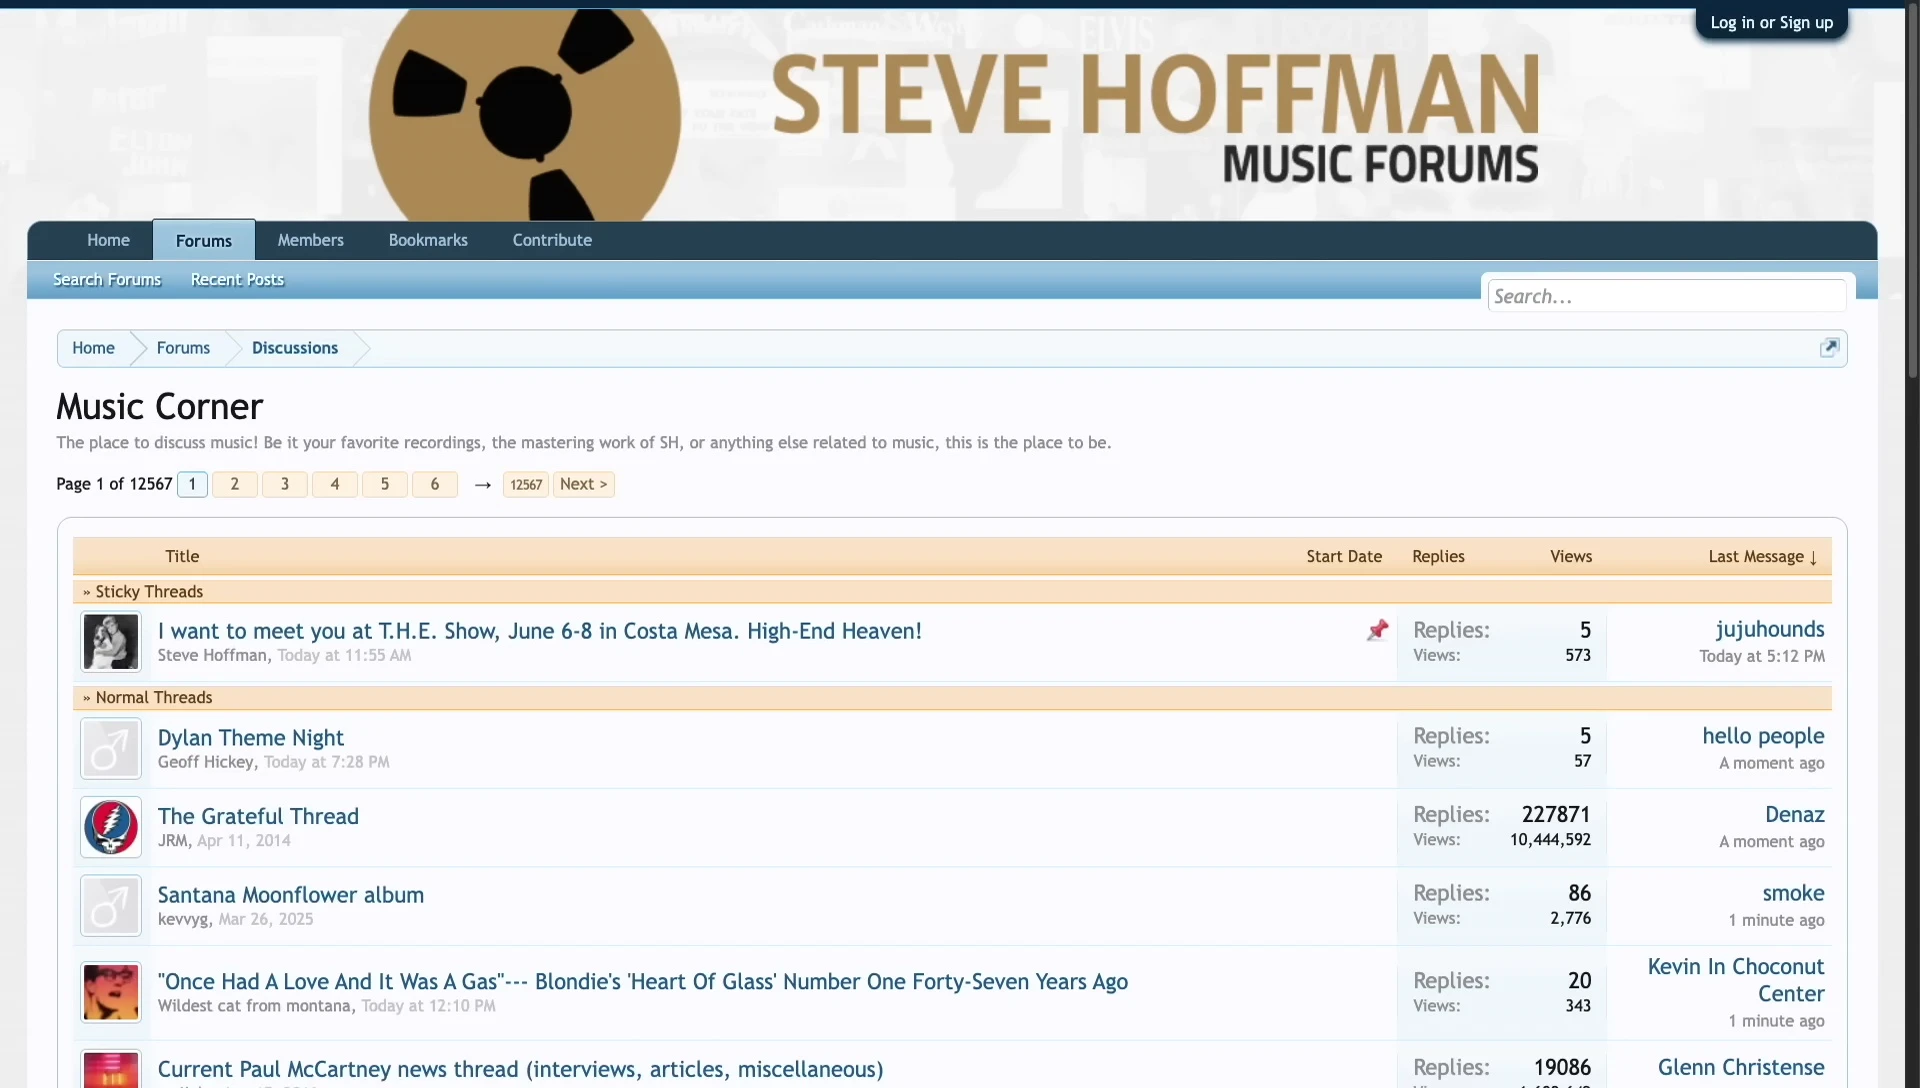This screenshot has height=1088, width=1920.
Task: Go to page 3
Action: pyautogui.click(x=285, y=484)
